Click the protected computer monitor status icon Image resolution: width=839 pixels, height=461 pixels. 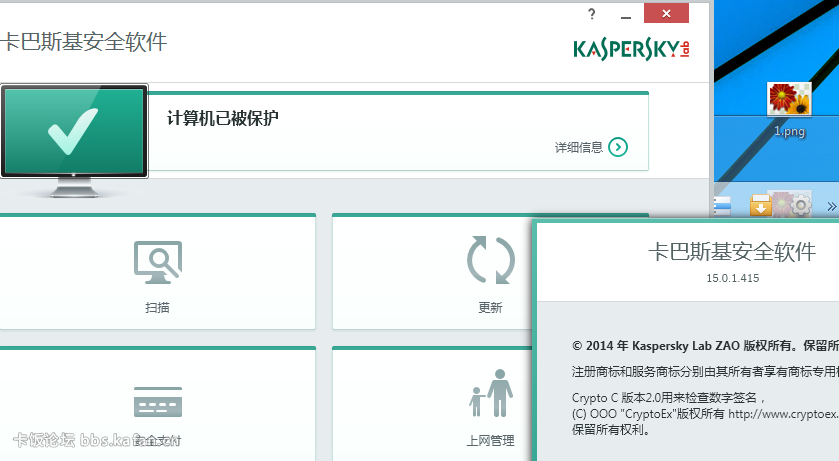pyautogui.click(x=74, y=140)
